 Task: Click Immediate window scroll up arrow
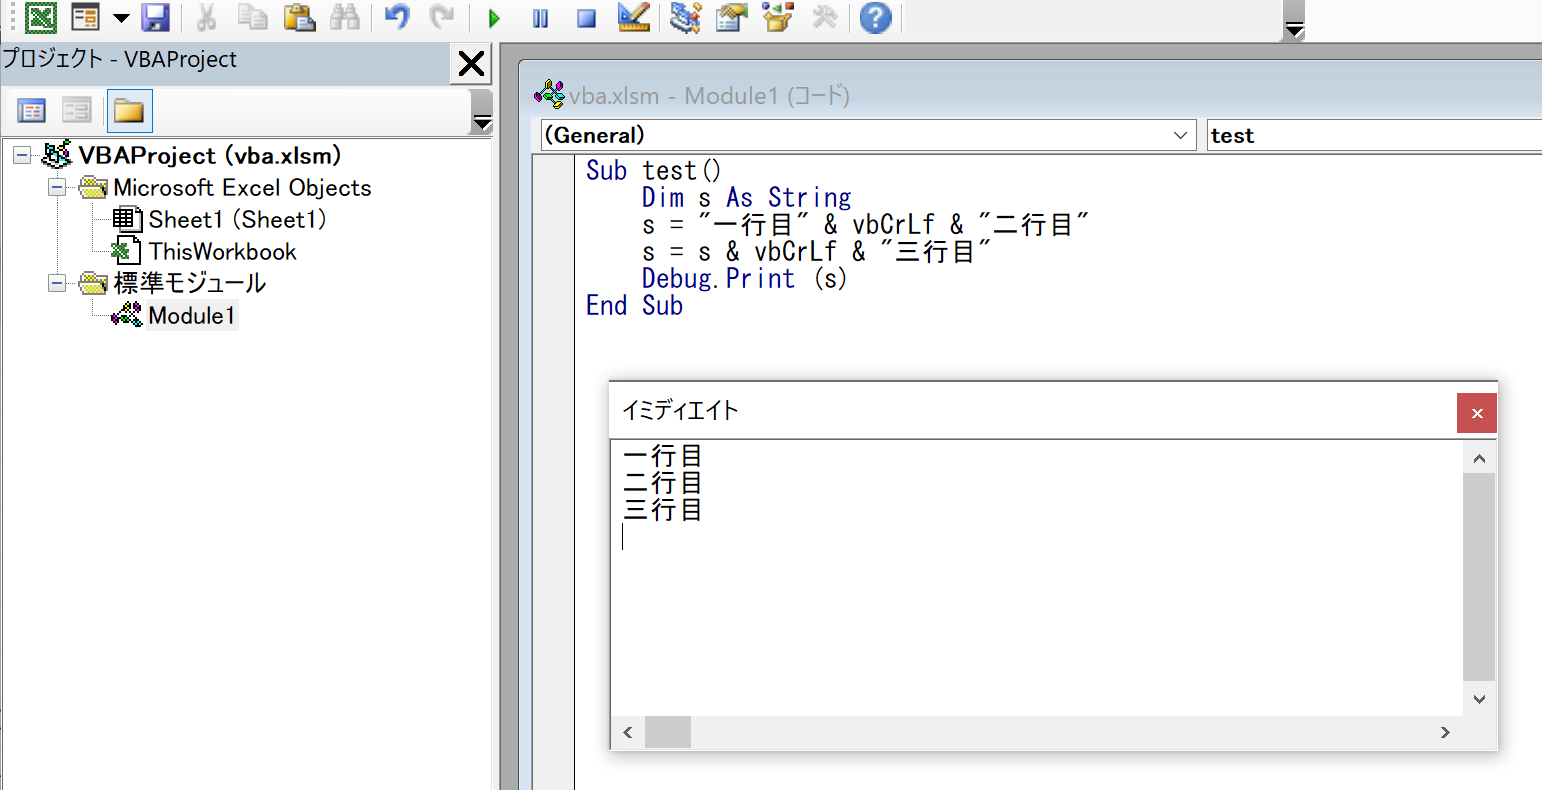click(x=1479, y=459)
